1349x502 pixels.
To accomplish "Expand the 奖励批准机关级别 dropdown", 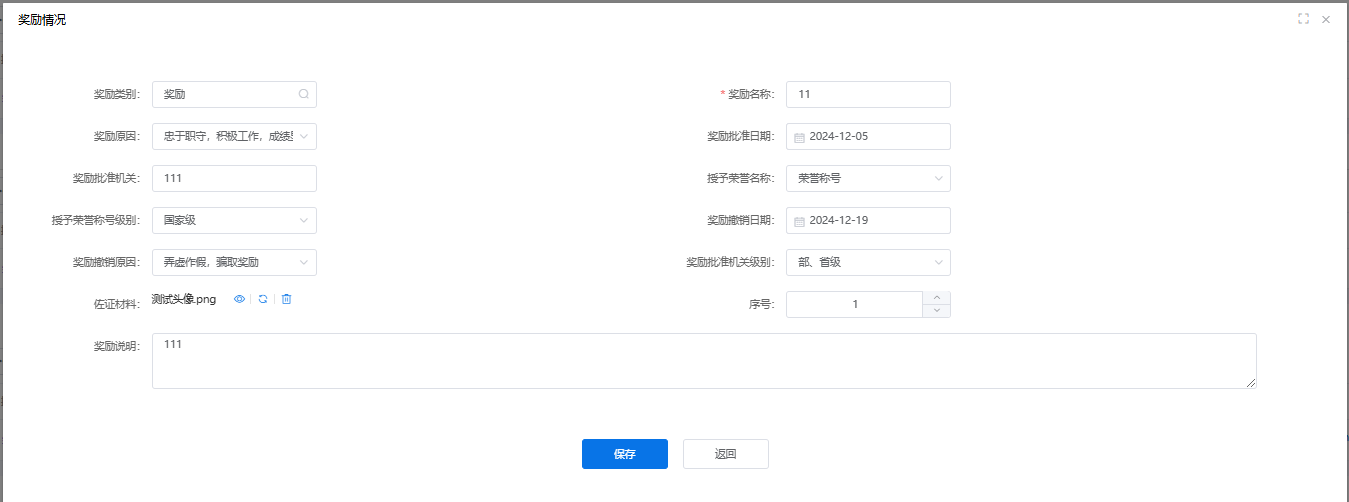I will click(868, 262).
